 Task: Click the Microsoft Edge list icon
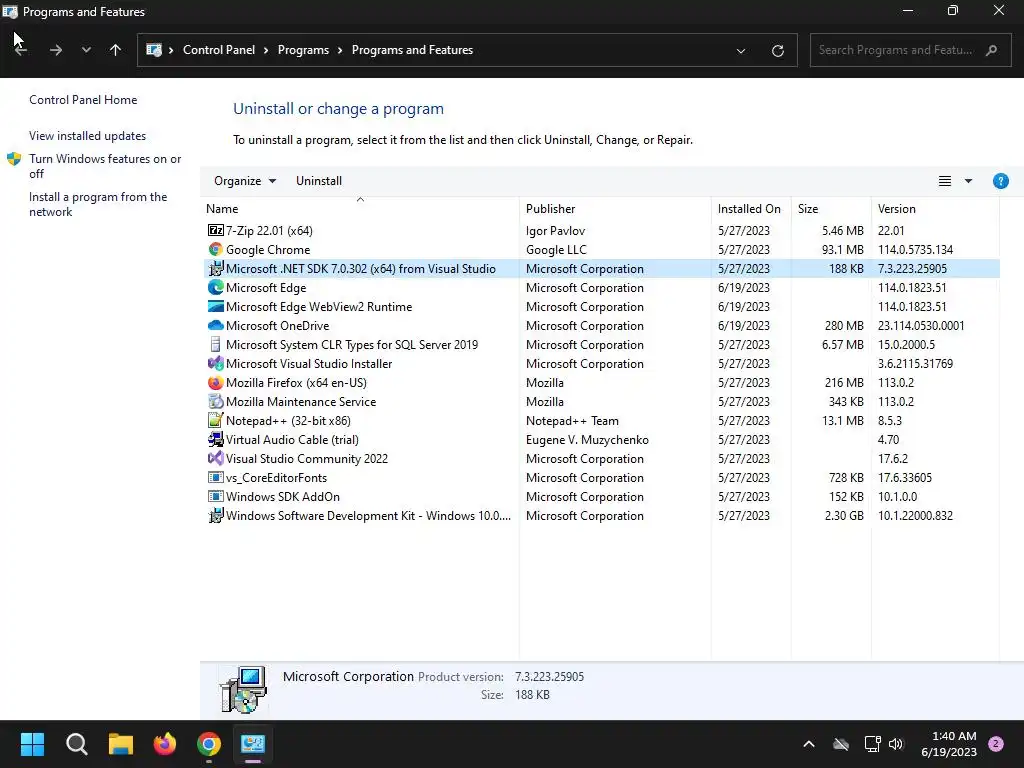216,287
